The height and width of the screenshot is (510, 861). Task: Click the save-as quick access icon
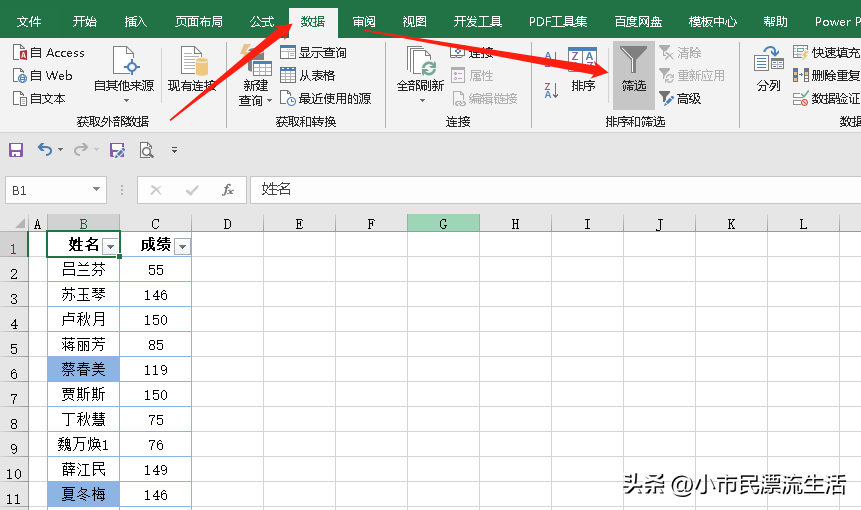[117, 150]
